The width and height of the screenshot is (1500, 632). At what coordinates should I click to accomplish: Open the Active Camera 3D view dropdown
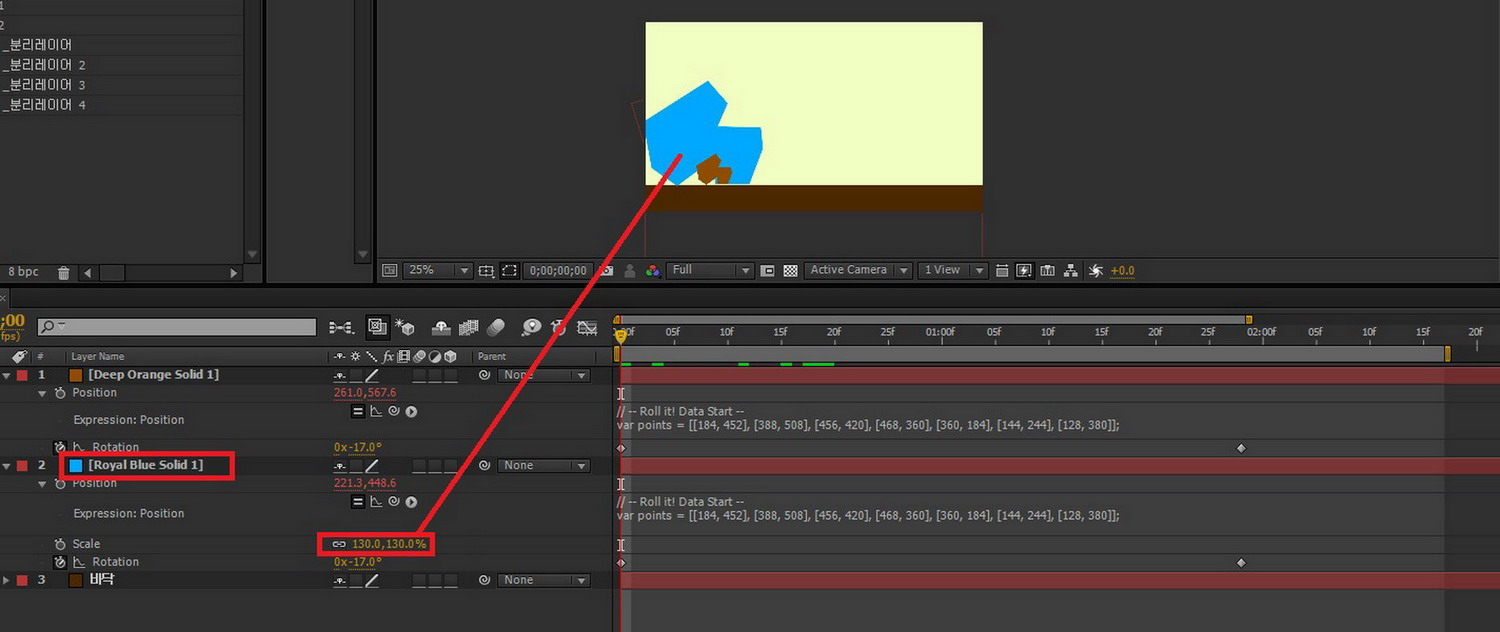coord(858,270)
